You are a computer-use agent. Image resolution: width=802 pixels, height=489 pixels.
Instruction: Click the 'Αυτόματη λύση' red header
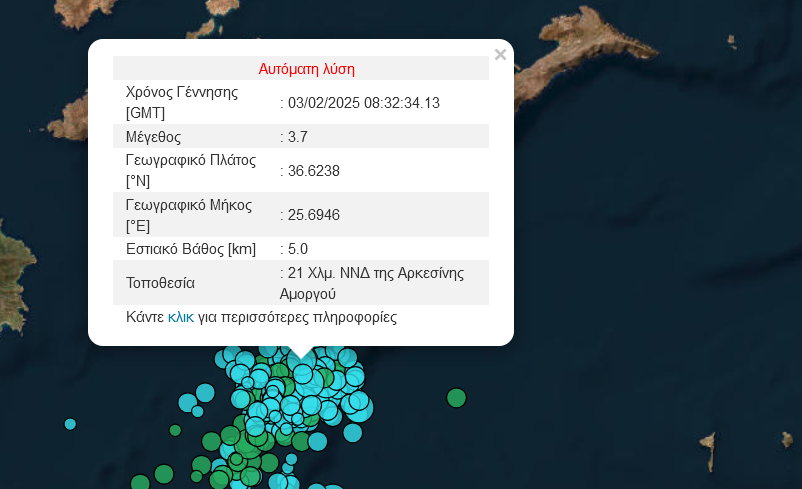(x=306, y=69)
